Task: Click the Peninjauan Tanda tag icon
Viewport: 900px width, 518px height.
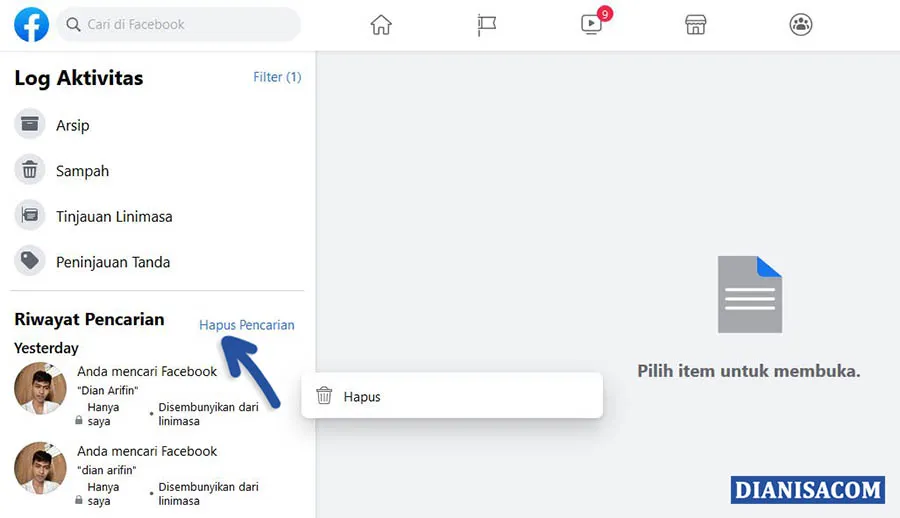Action: [30, 261]
